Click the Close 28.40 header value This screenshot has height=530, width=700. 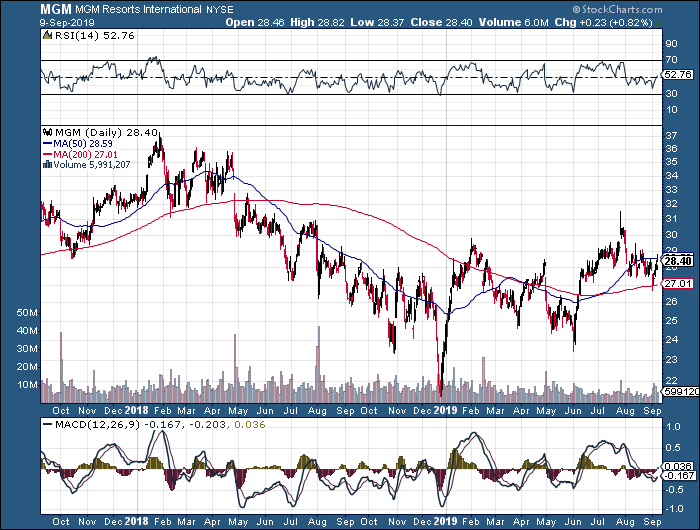441,22
